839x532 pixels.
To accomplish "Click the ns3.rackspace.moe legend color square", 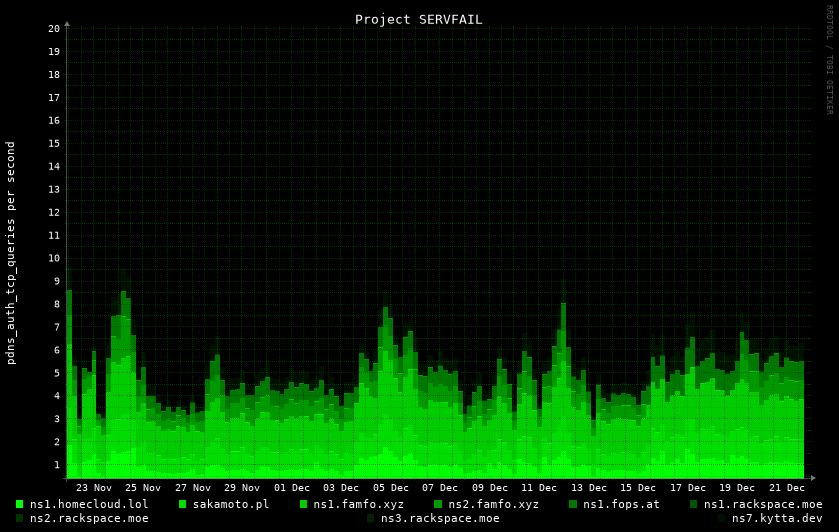I will 371,518.
